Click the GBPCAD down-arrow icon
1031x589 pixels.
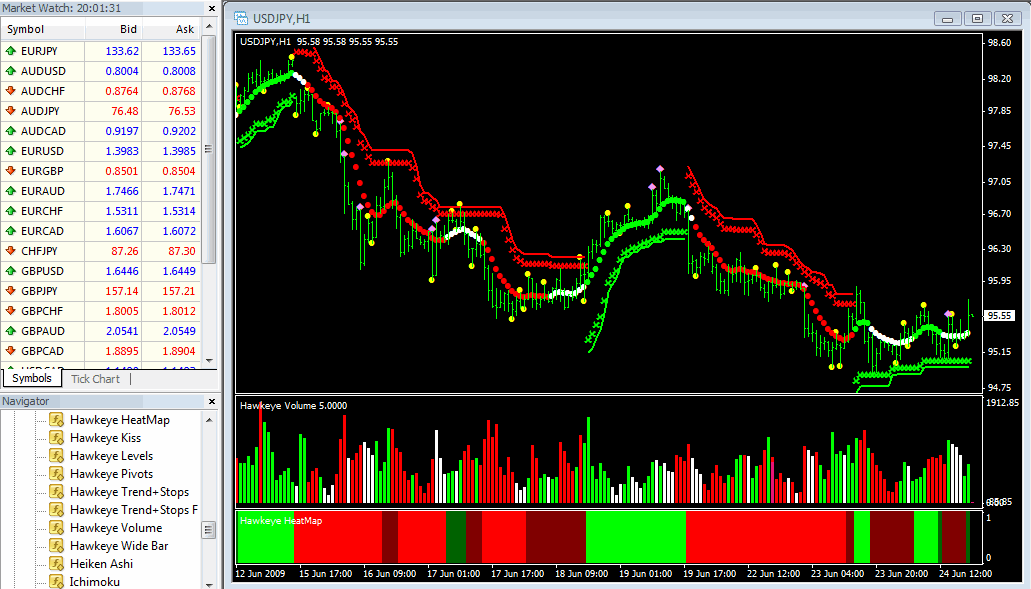tap(11, 350)
